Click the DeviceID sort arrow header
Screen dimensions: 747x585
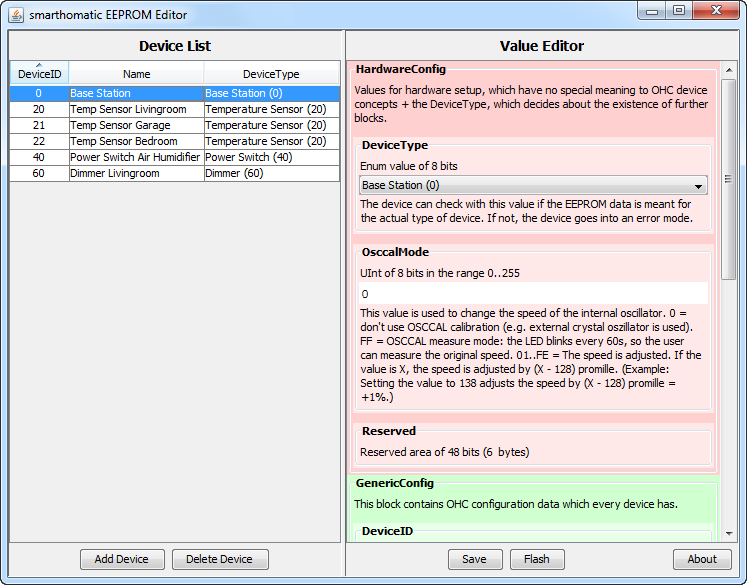point(38,72)
